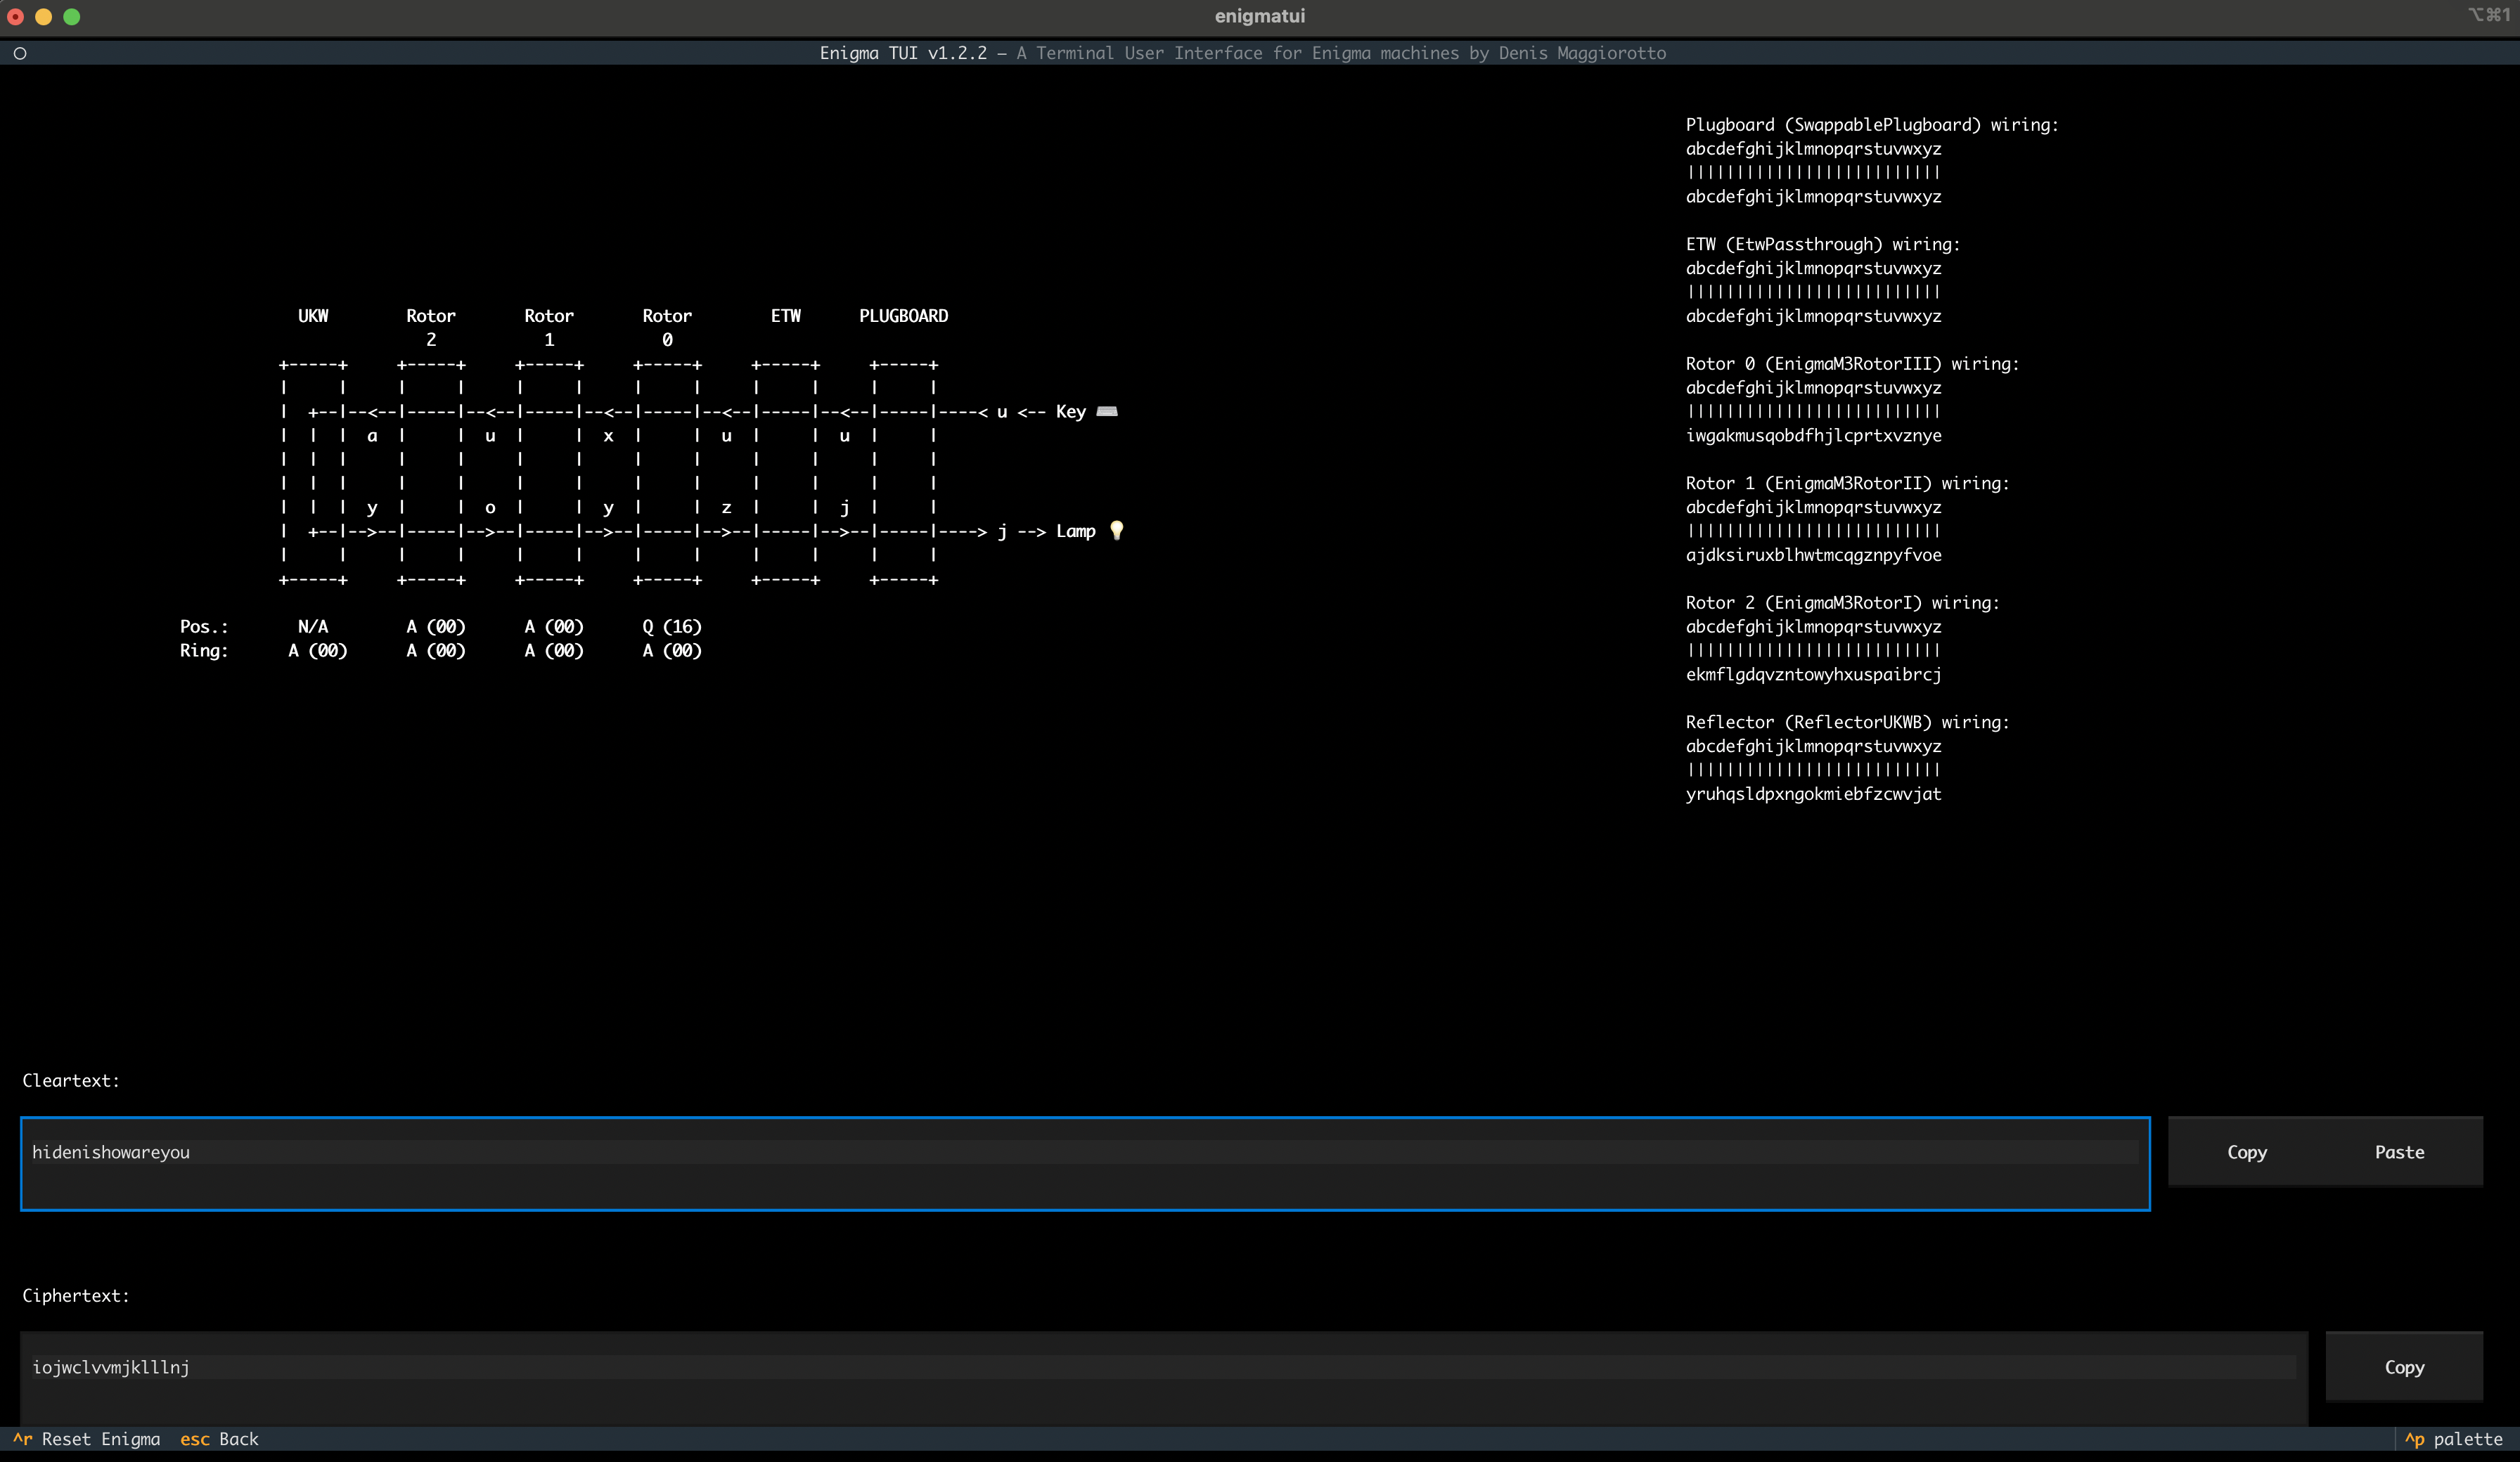Click the Ciphertext output field

click(1162, 1367)
